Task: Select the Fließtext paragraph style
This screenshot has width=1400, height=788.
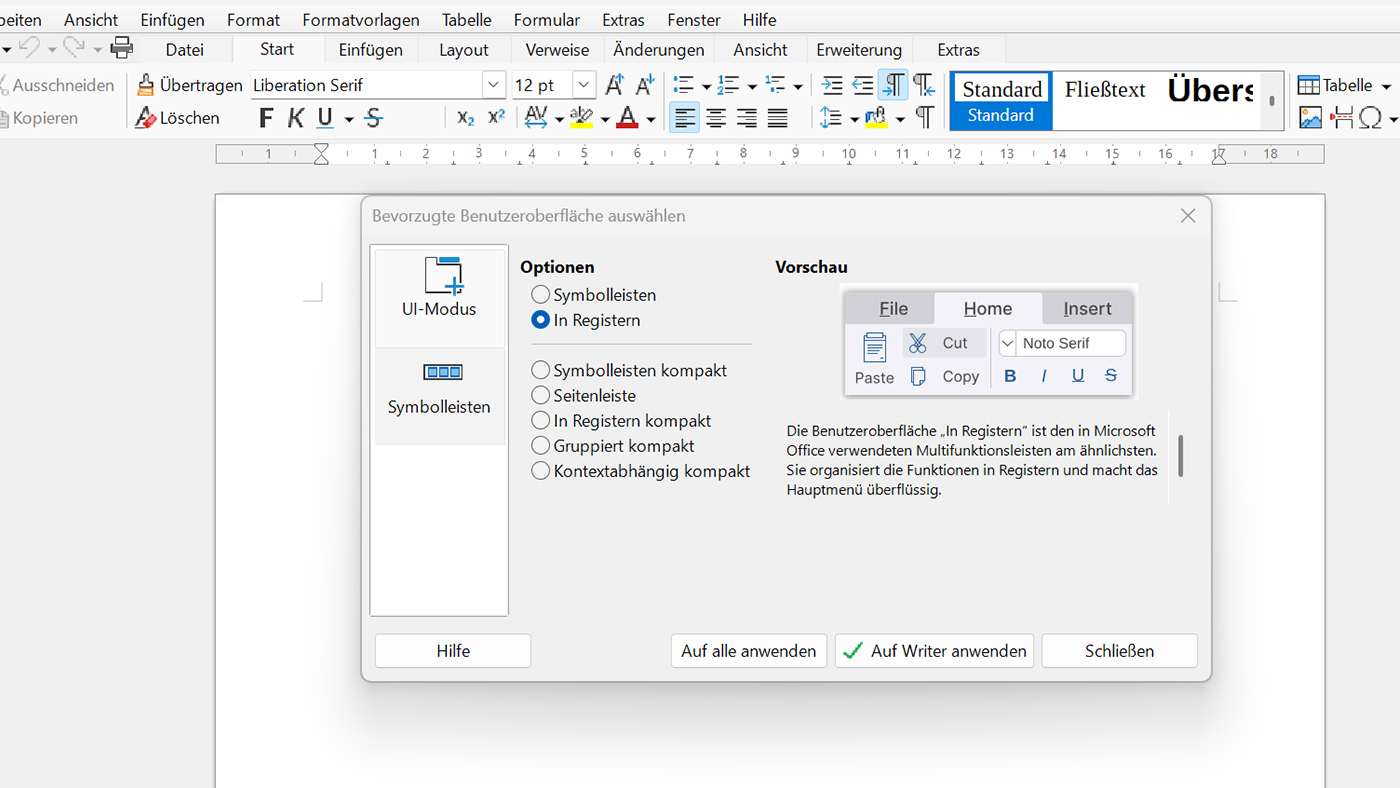Action: (x=1105, y=90)
